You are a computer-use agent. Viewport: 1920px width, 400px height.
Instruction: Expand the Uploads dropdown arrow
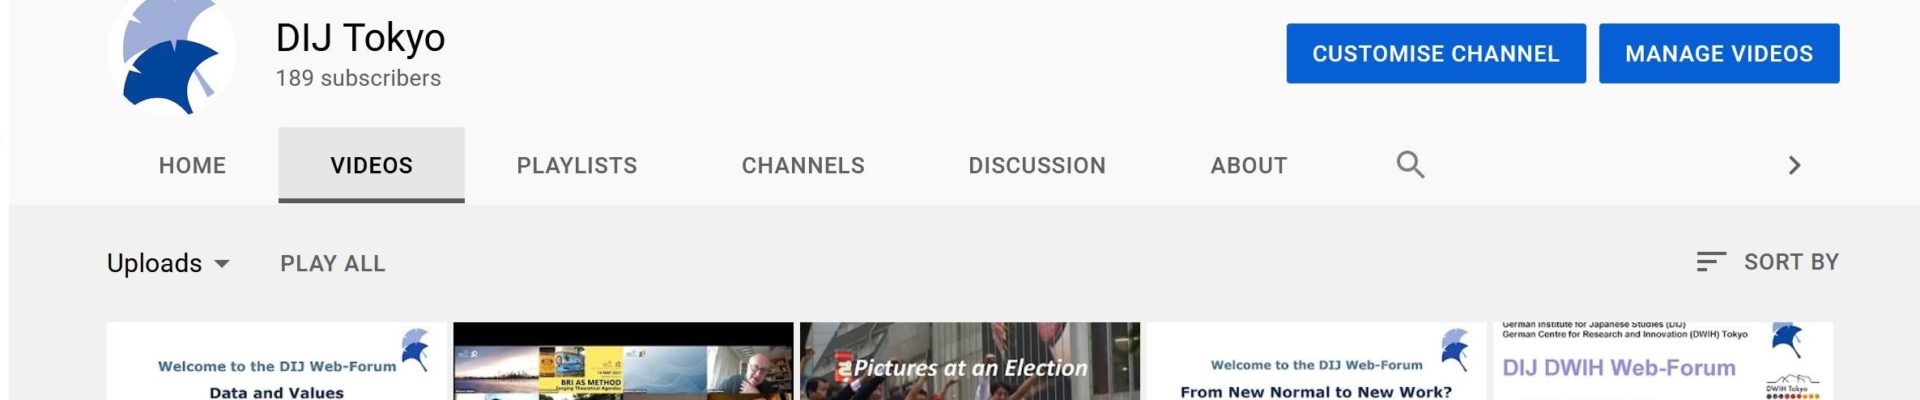click(222, 264)
